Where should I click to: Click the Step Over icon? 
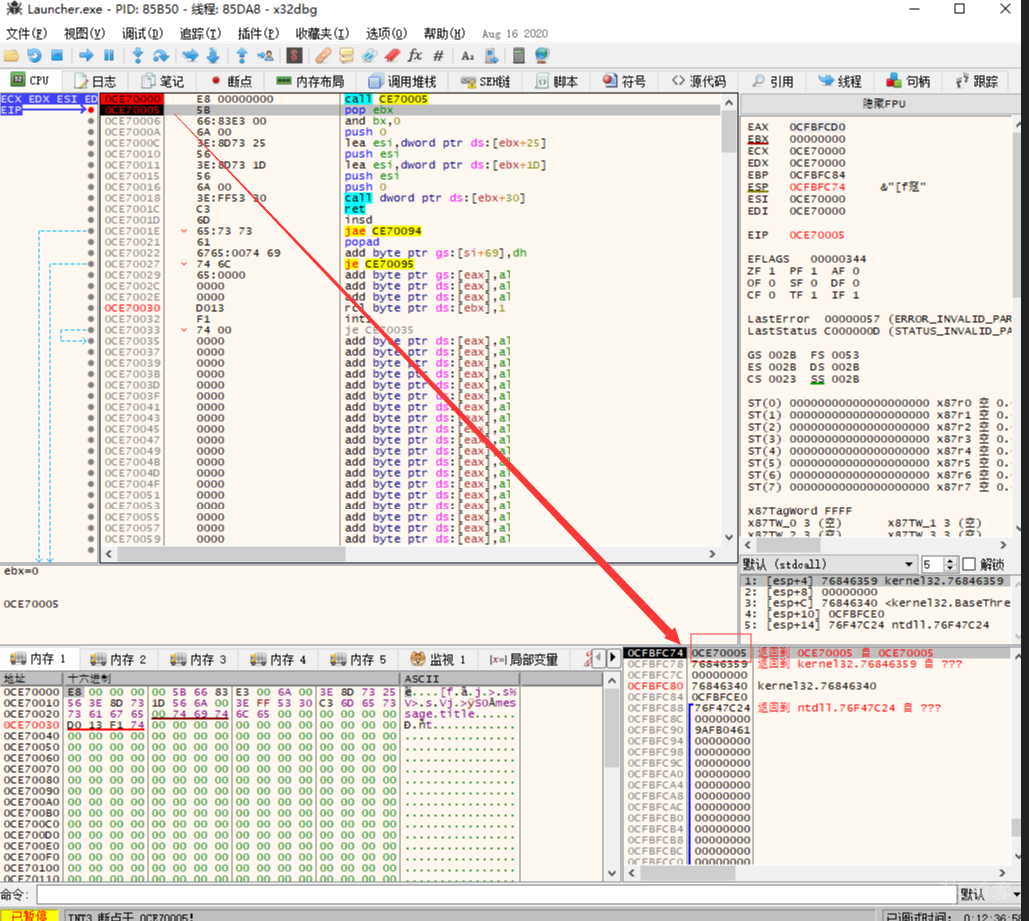coord(161,56)
